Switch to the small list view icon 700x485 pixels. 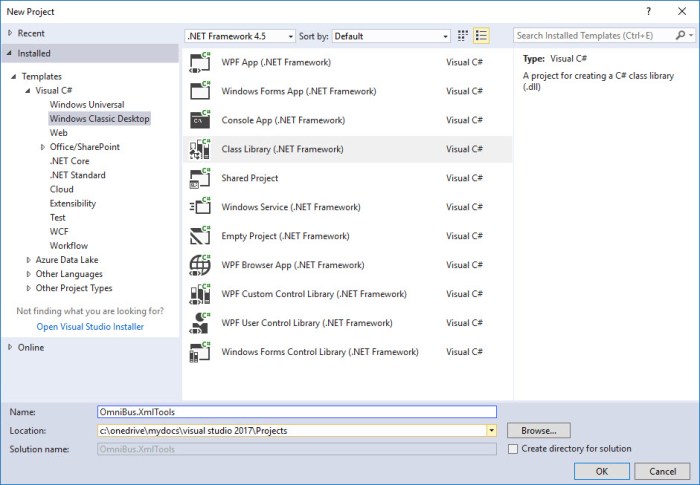(x=482, y=36)
